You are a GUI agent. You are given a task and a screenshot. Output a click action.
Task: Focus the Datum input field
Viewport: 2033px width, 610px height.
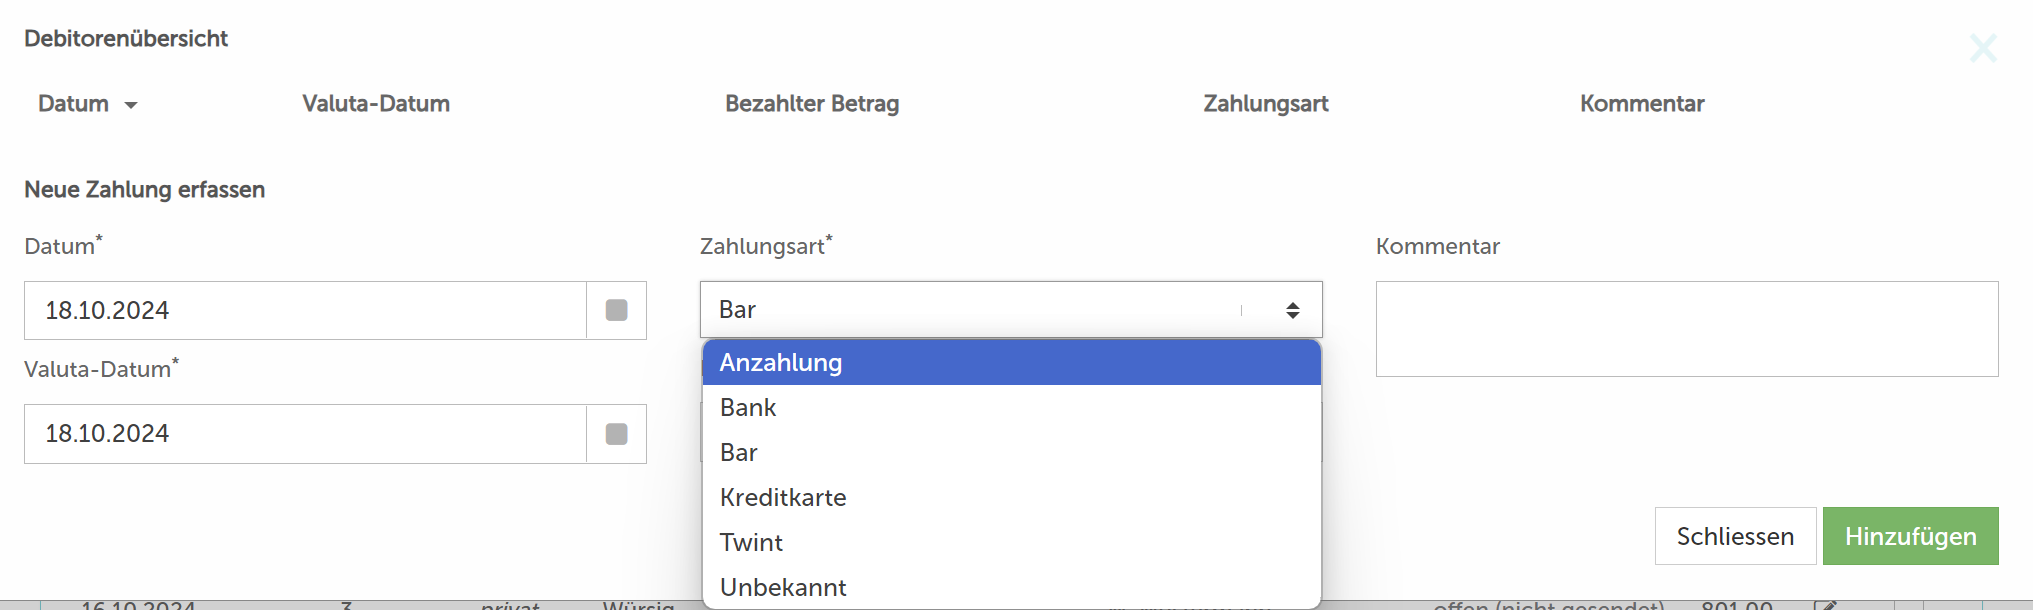click(x=305, y=310)
